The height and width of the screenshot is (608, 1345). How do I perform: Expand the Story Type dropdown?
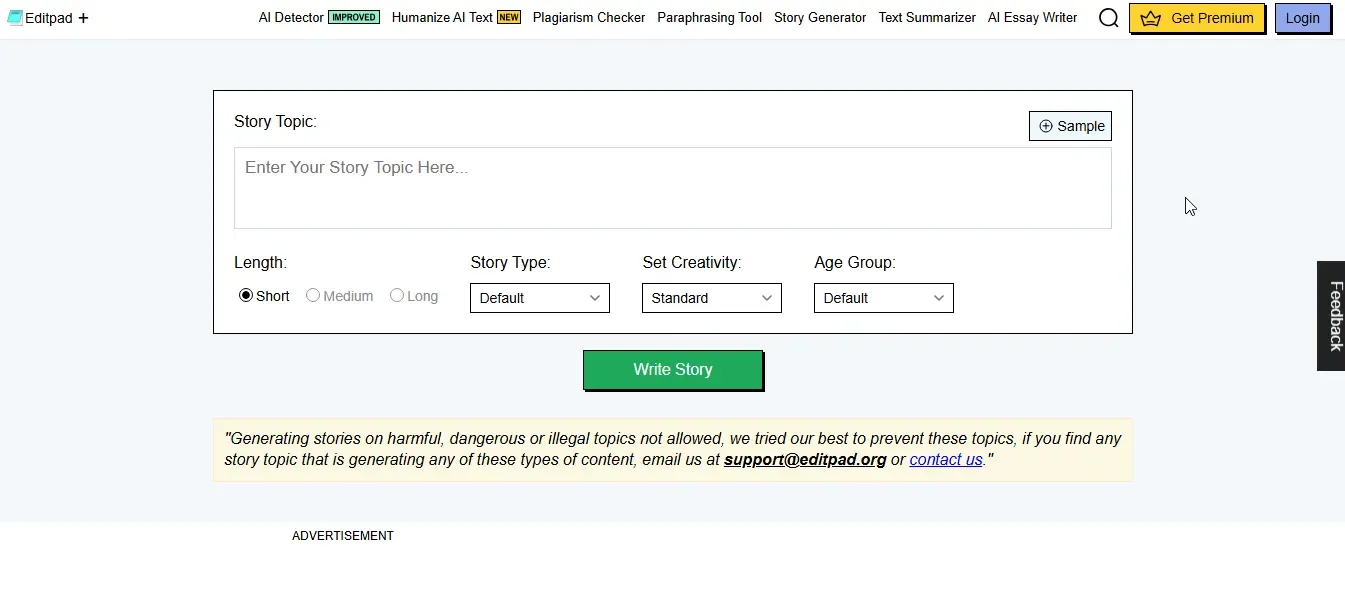point(540,298)
